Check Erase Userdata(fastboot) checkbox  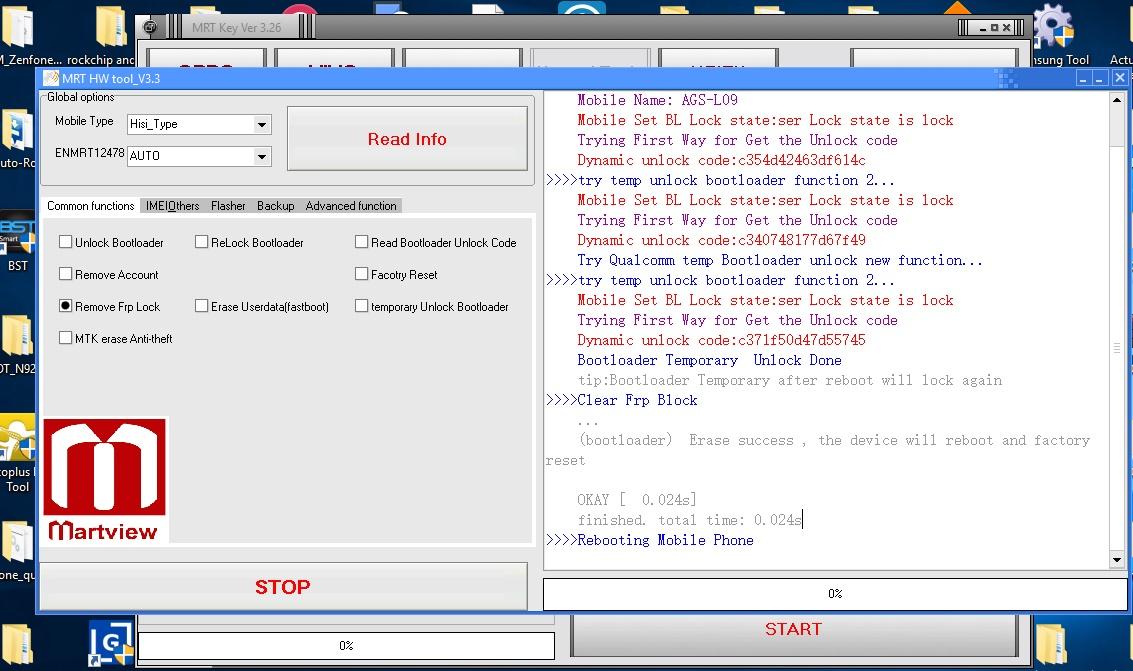202,306
